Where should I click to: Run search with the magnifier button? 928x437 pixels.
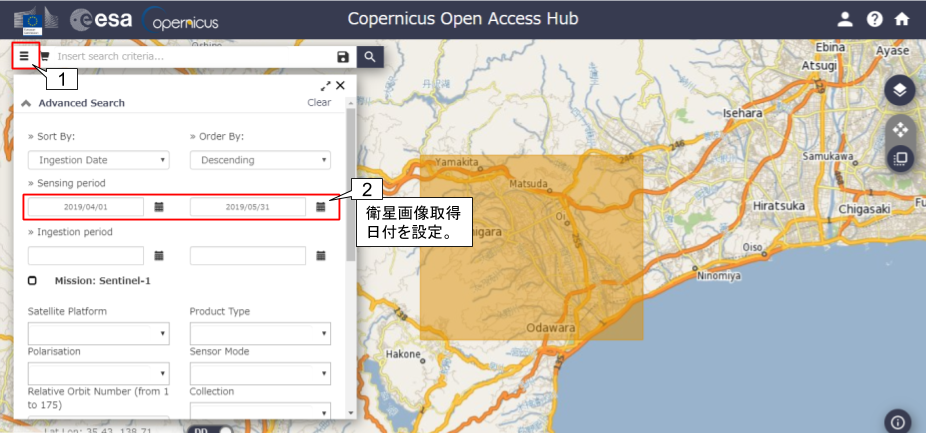pos(370,57)
